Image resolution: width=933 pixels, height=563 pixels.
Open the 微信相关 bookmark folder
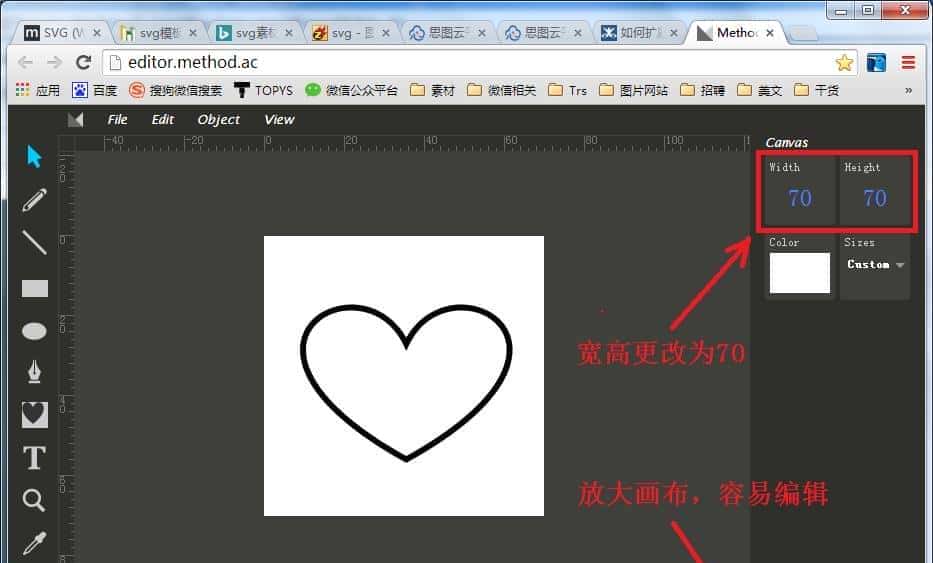click(x=502, y=90)
